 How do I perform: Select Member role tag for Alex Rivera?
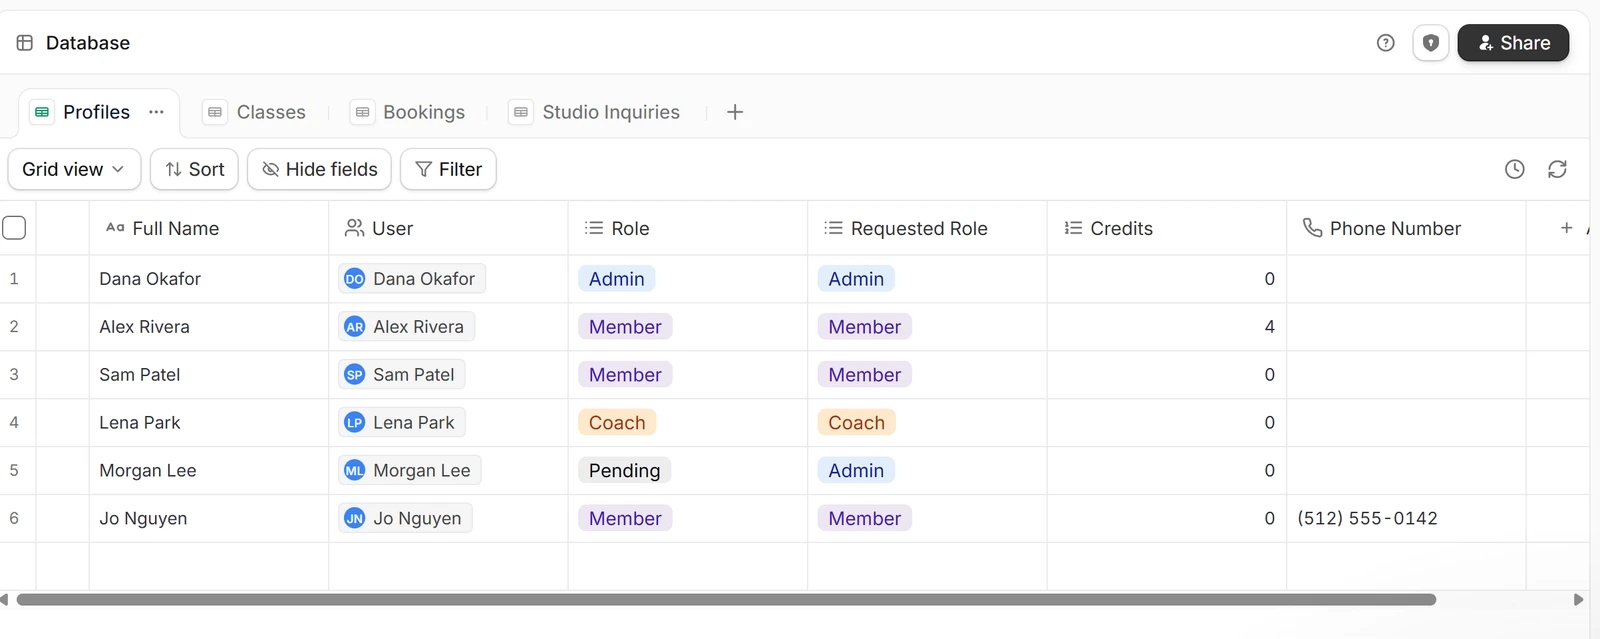pos(625,327)
